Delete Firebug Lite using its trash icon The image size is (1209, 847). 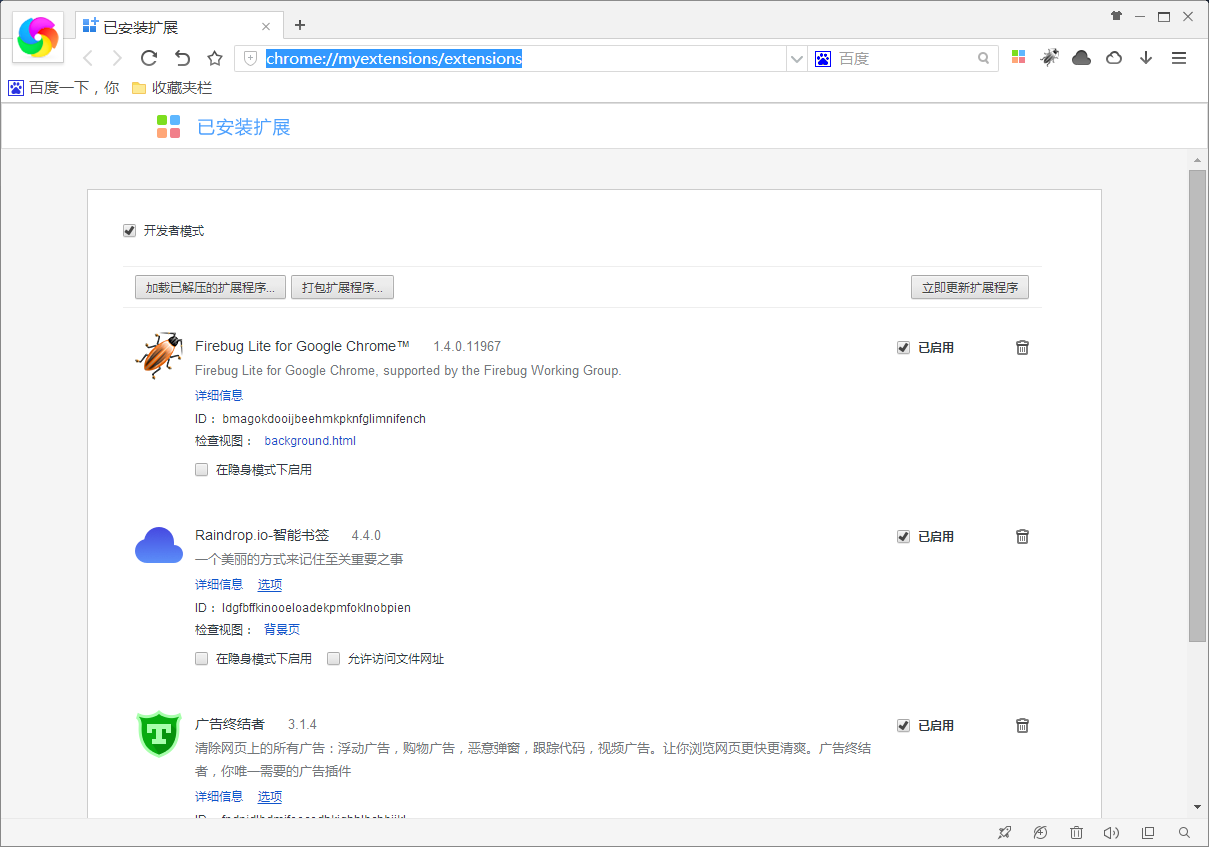pos(1022,347)
